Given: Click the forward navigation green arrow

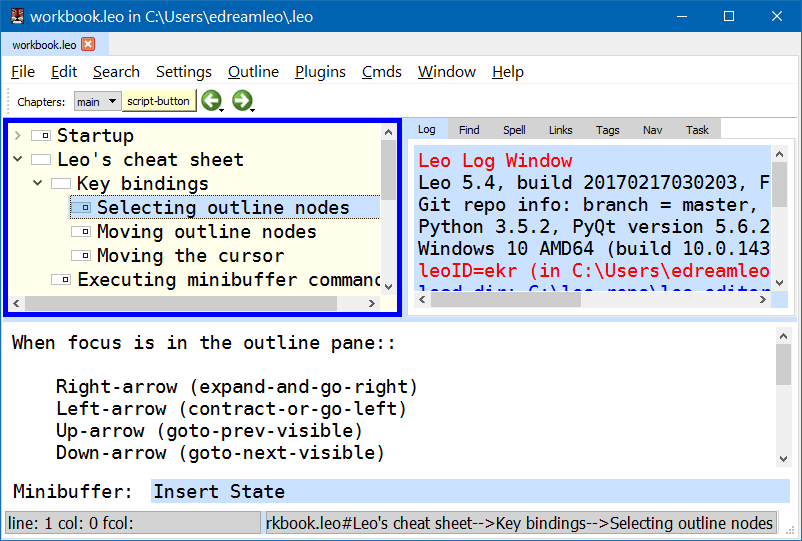Looking at the screenshot, I should [x=242, y=100].
